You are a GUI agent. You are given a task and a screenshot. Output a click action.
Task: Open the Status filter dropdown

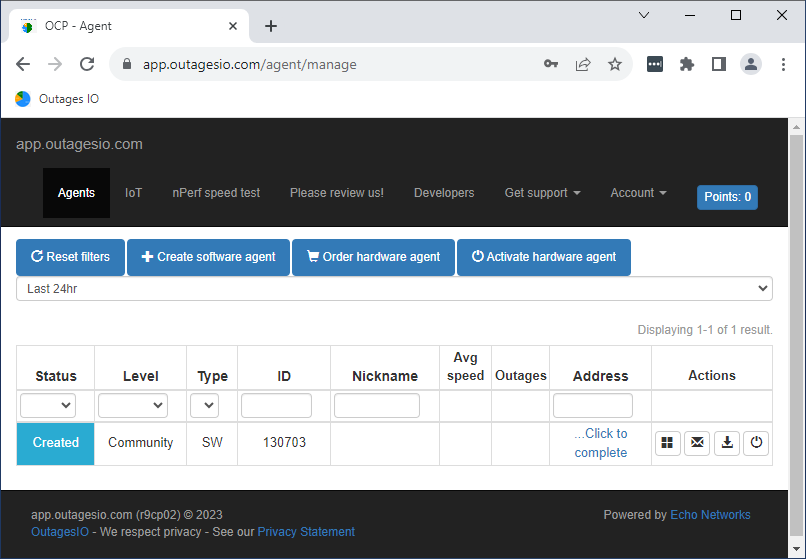pos(48,405)
